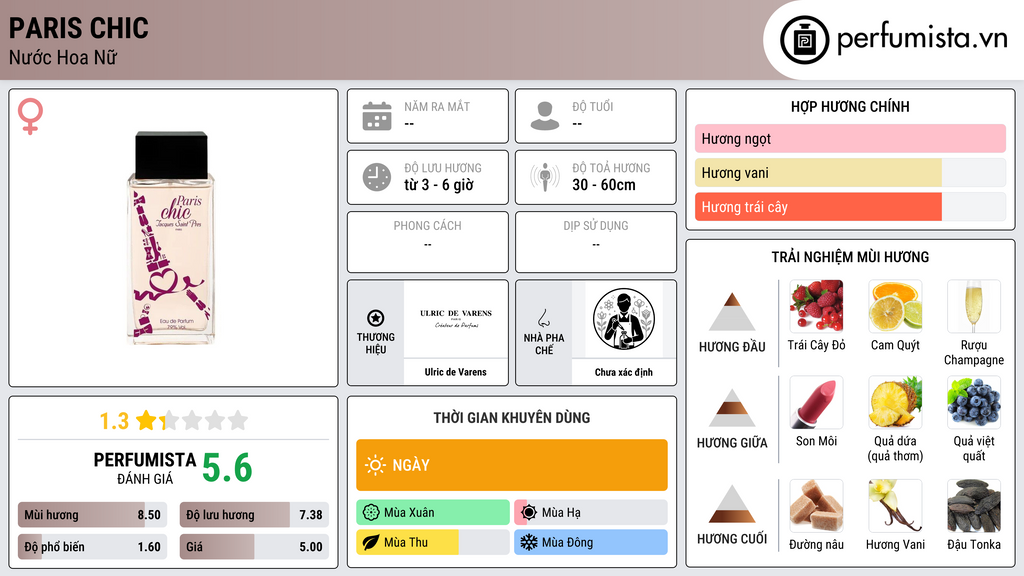Click the Hương ngọt accord bar

[x=850, y=138]
